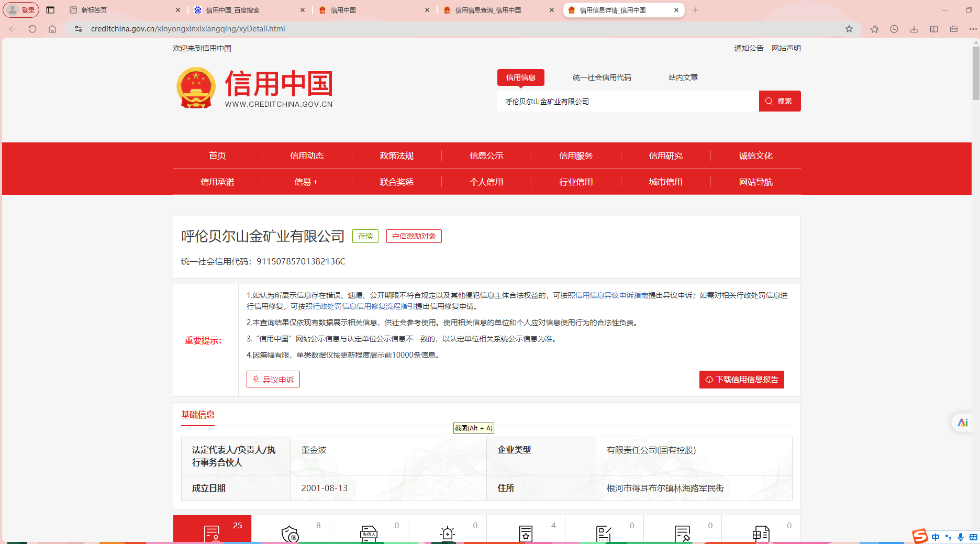Go back with browser back arrow
Image resolution: width=980 pixels, height=544 pixels.
12,29
